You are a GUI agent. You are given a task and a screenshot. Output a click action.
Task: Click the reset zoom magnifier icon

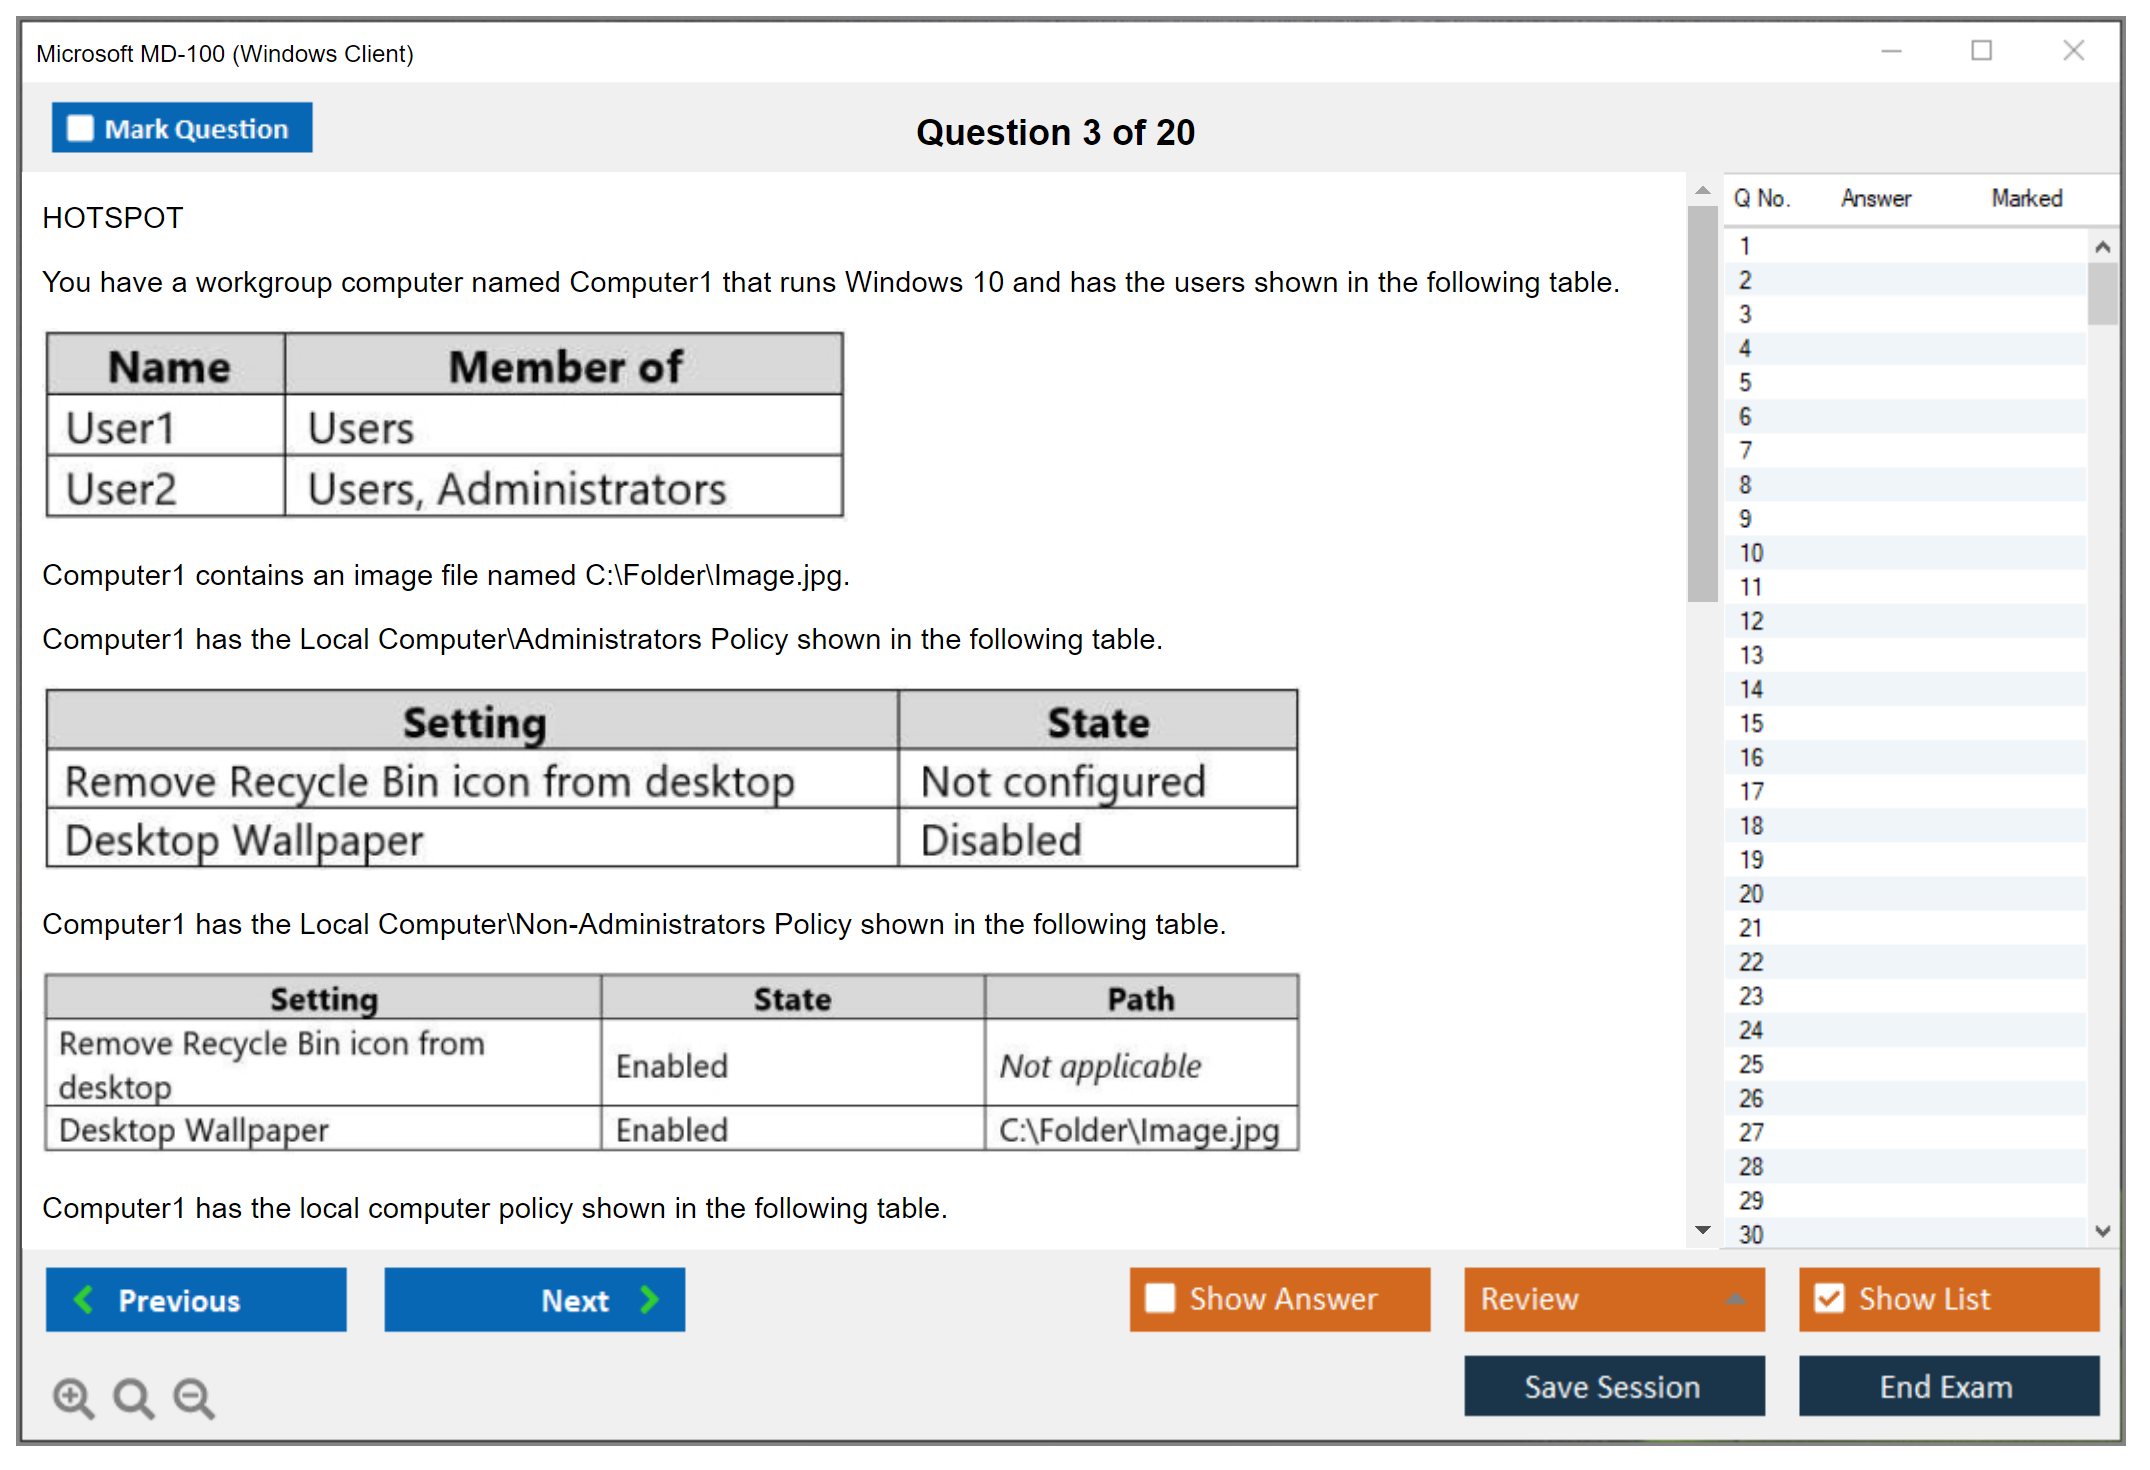[x=133, y=1397]
